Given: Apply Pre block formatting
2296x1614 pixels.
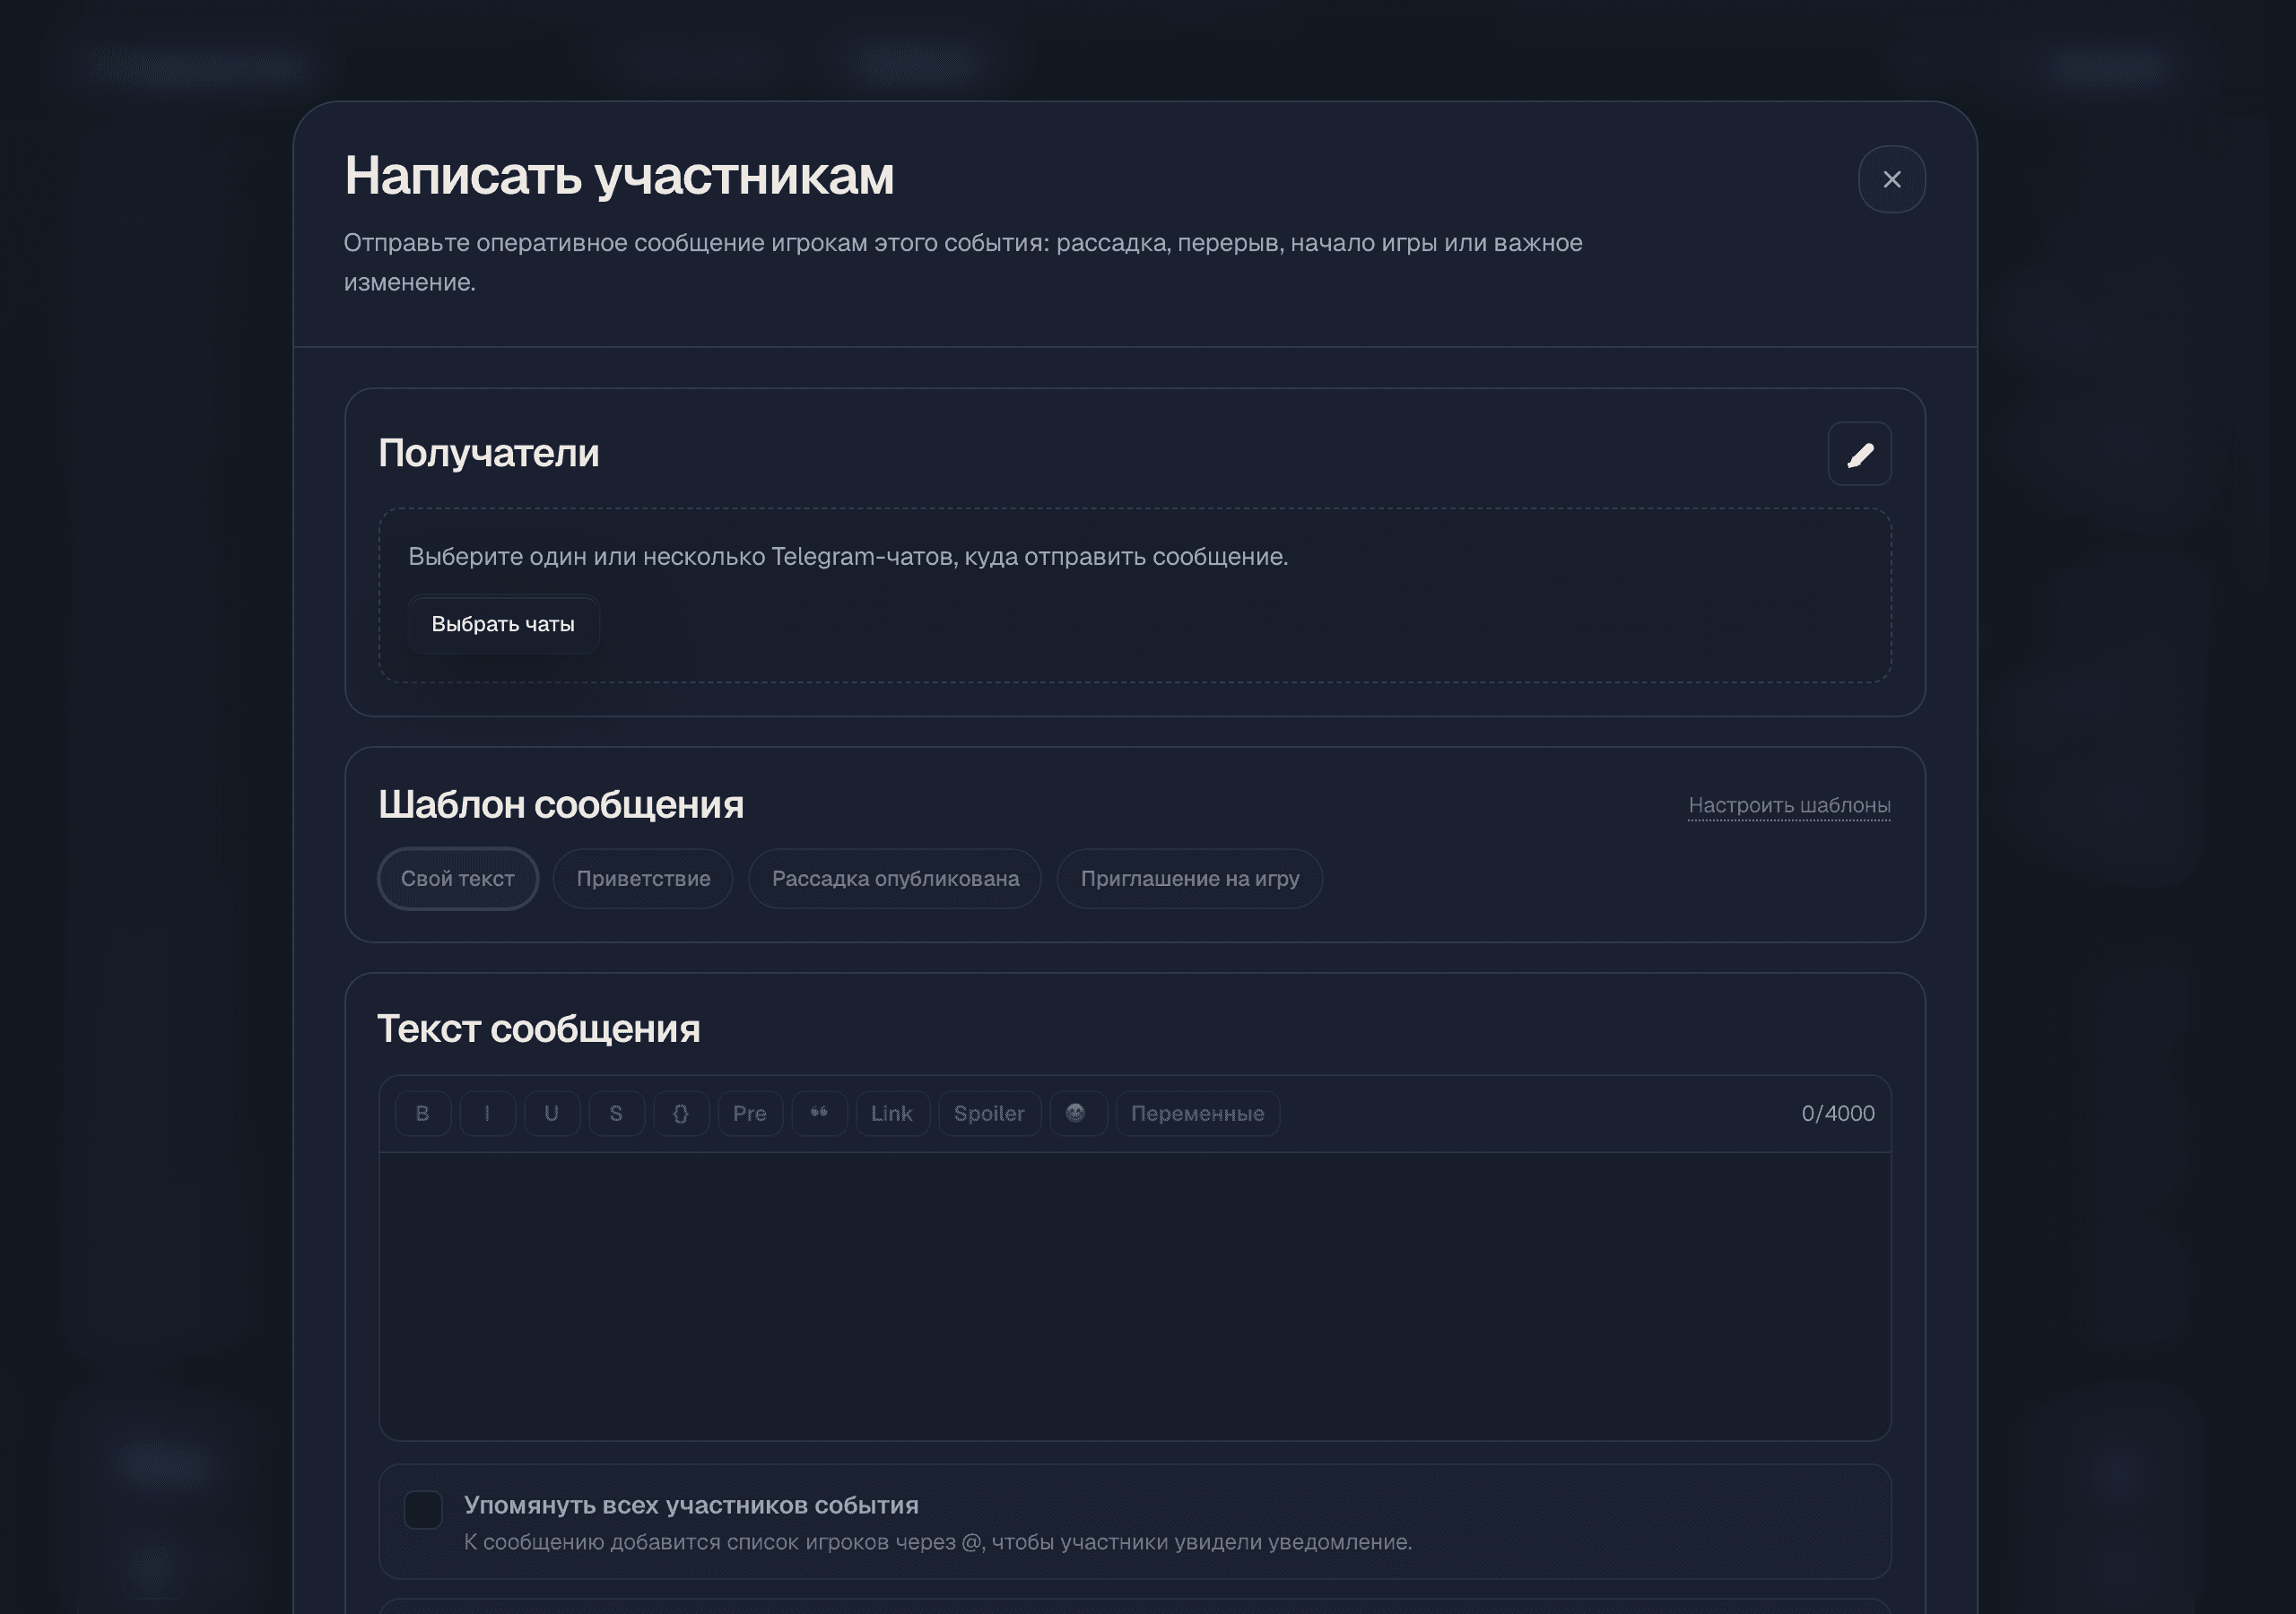Looking at the screenshot, I should [750, 1113].
